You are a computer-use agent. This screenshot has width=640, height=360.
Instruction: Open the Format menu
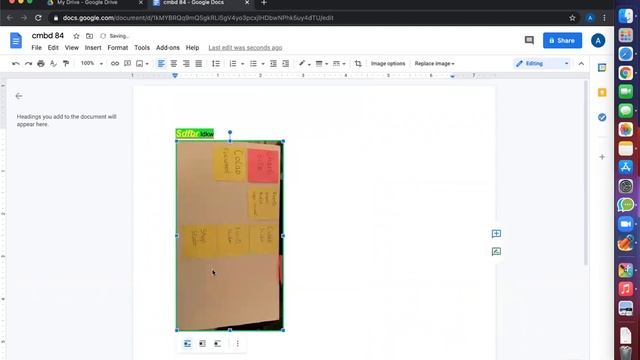click(x=118, y=48)
